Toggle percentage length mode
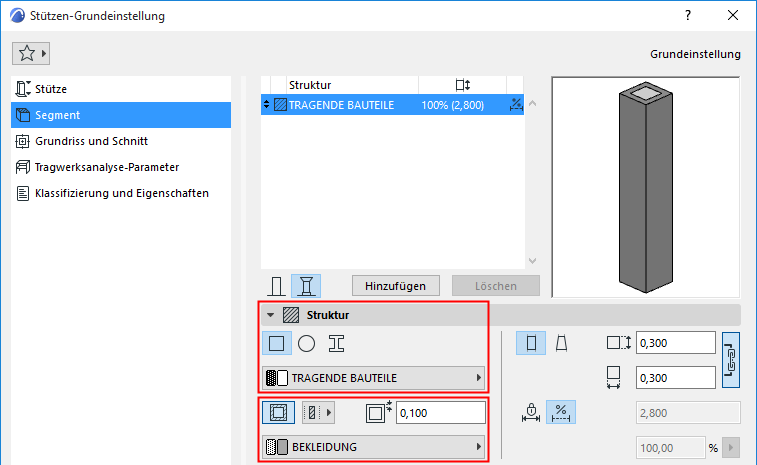 point(561,412)
